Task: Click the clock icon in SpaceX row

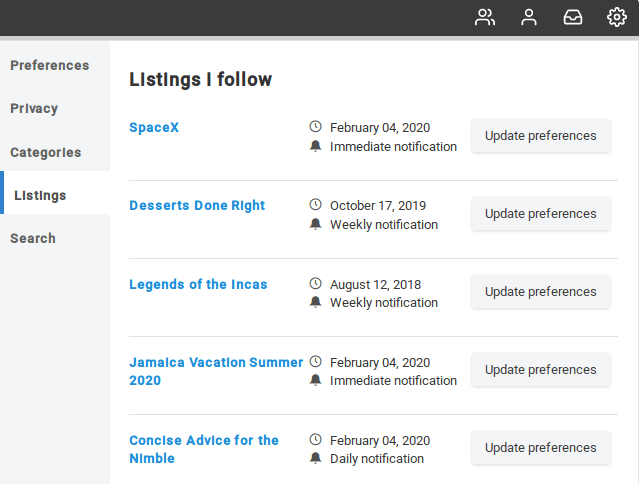Action: [x=315, y=127]
